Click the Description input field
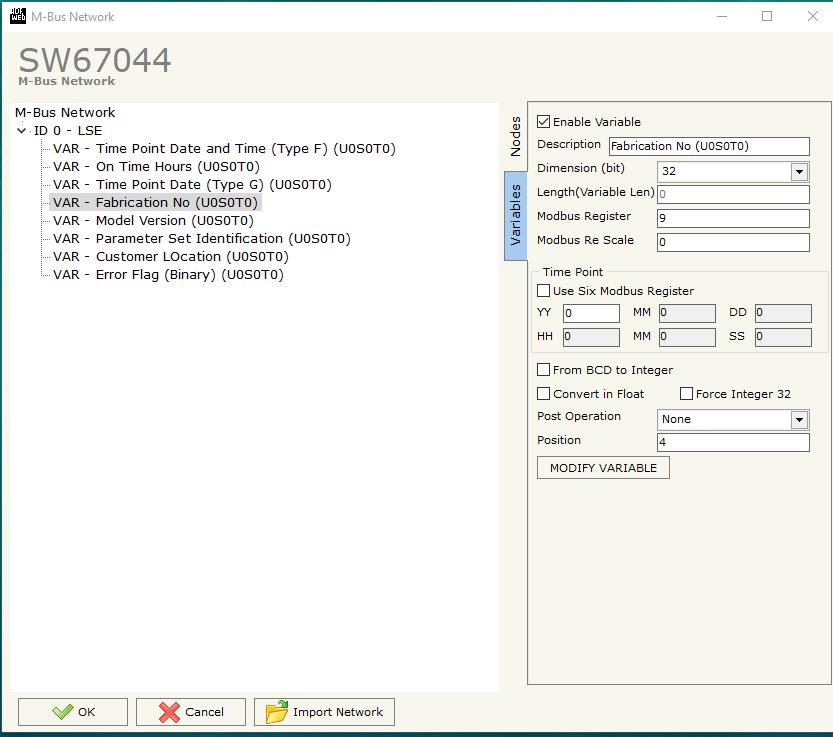Image resolution: width=833 pixels, height=737 pixels. pyautogui.click(x=709, y=146)
